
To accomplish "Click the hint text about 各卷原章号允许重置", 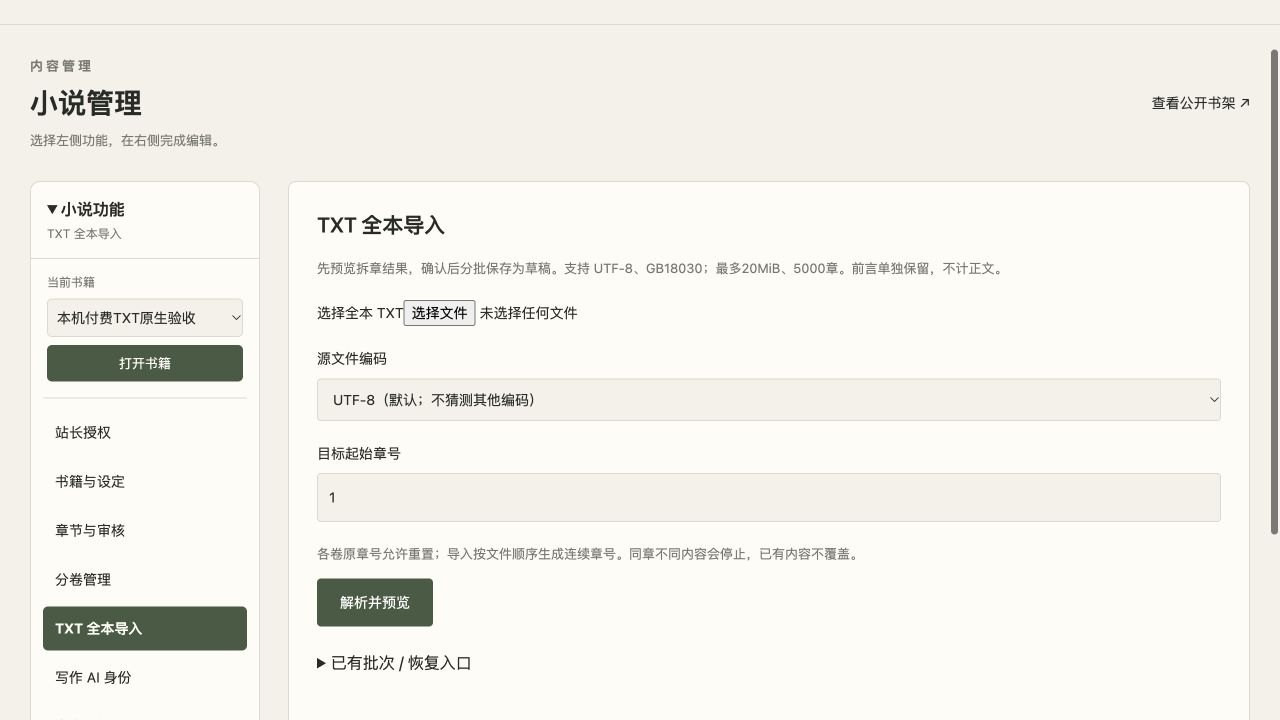I will pyautogui.click(x=588, y=553).
